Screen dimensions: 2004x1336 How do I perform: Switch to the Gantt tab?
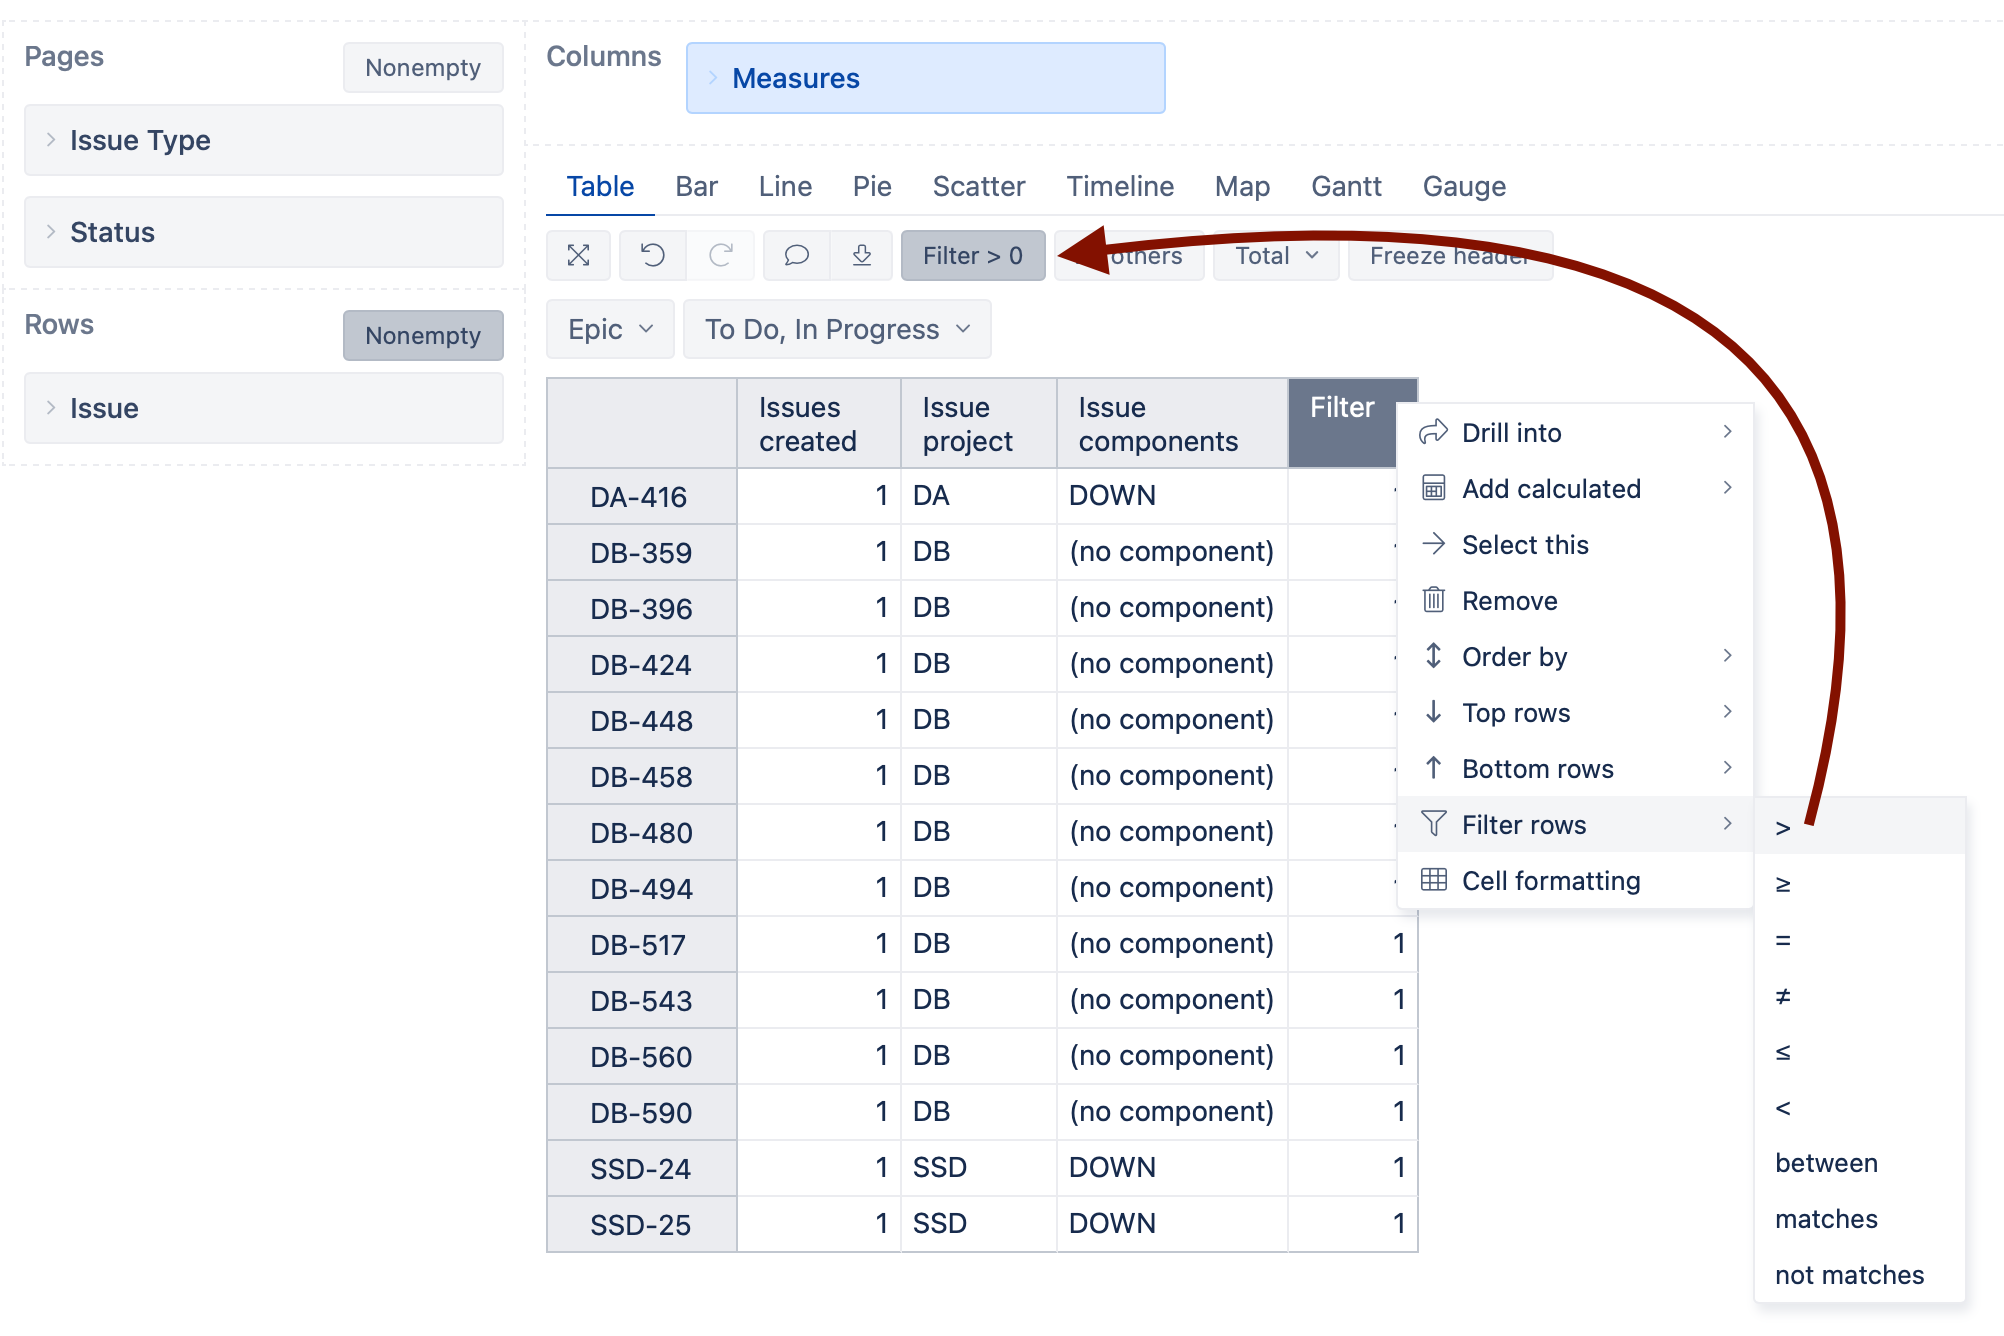(x=1346, y=187)
